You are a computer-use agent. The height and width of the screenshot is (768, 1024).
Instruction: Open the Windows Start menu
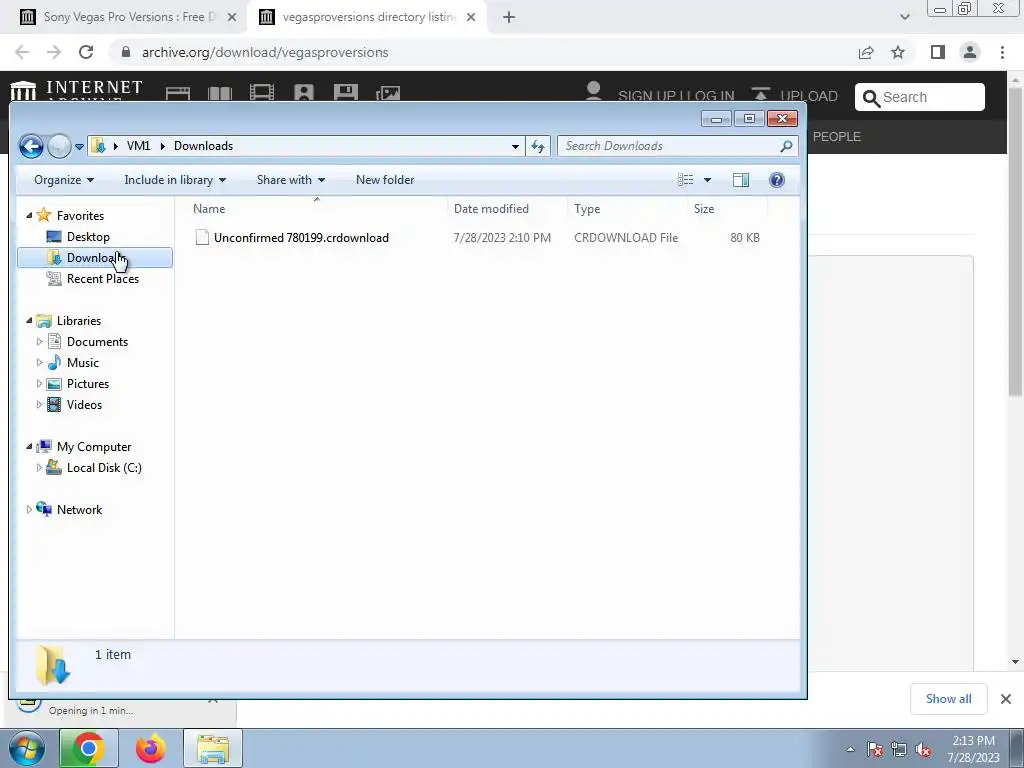26,748
